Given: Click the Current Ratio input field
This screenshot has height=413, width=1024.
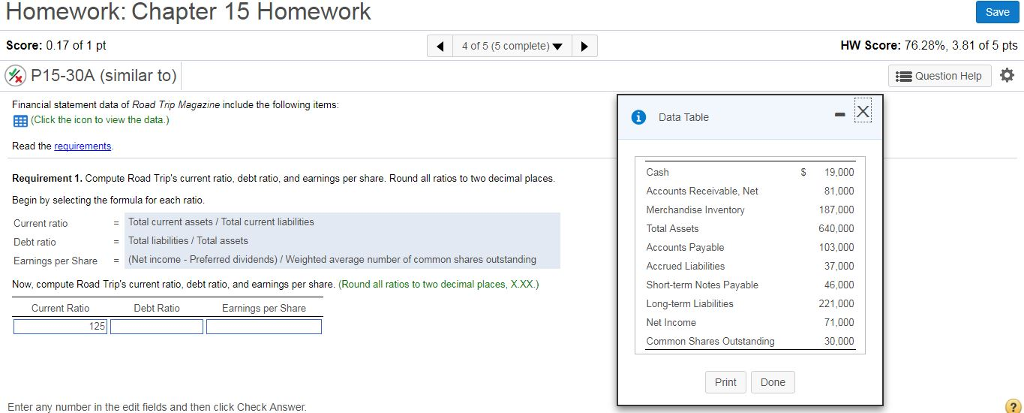Looking at the screenshot, I should pos(60,326).
